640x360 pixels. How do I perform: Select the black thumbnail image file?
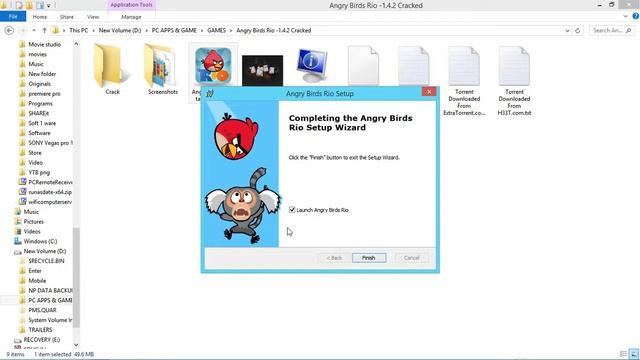click(262, 70)
